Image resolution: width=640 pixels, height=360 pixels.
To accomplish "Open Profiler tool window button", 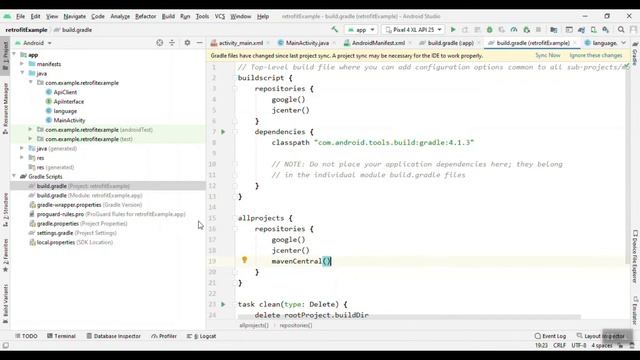I will pos(164,336).
